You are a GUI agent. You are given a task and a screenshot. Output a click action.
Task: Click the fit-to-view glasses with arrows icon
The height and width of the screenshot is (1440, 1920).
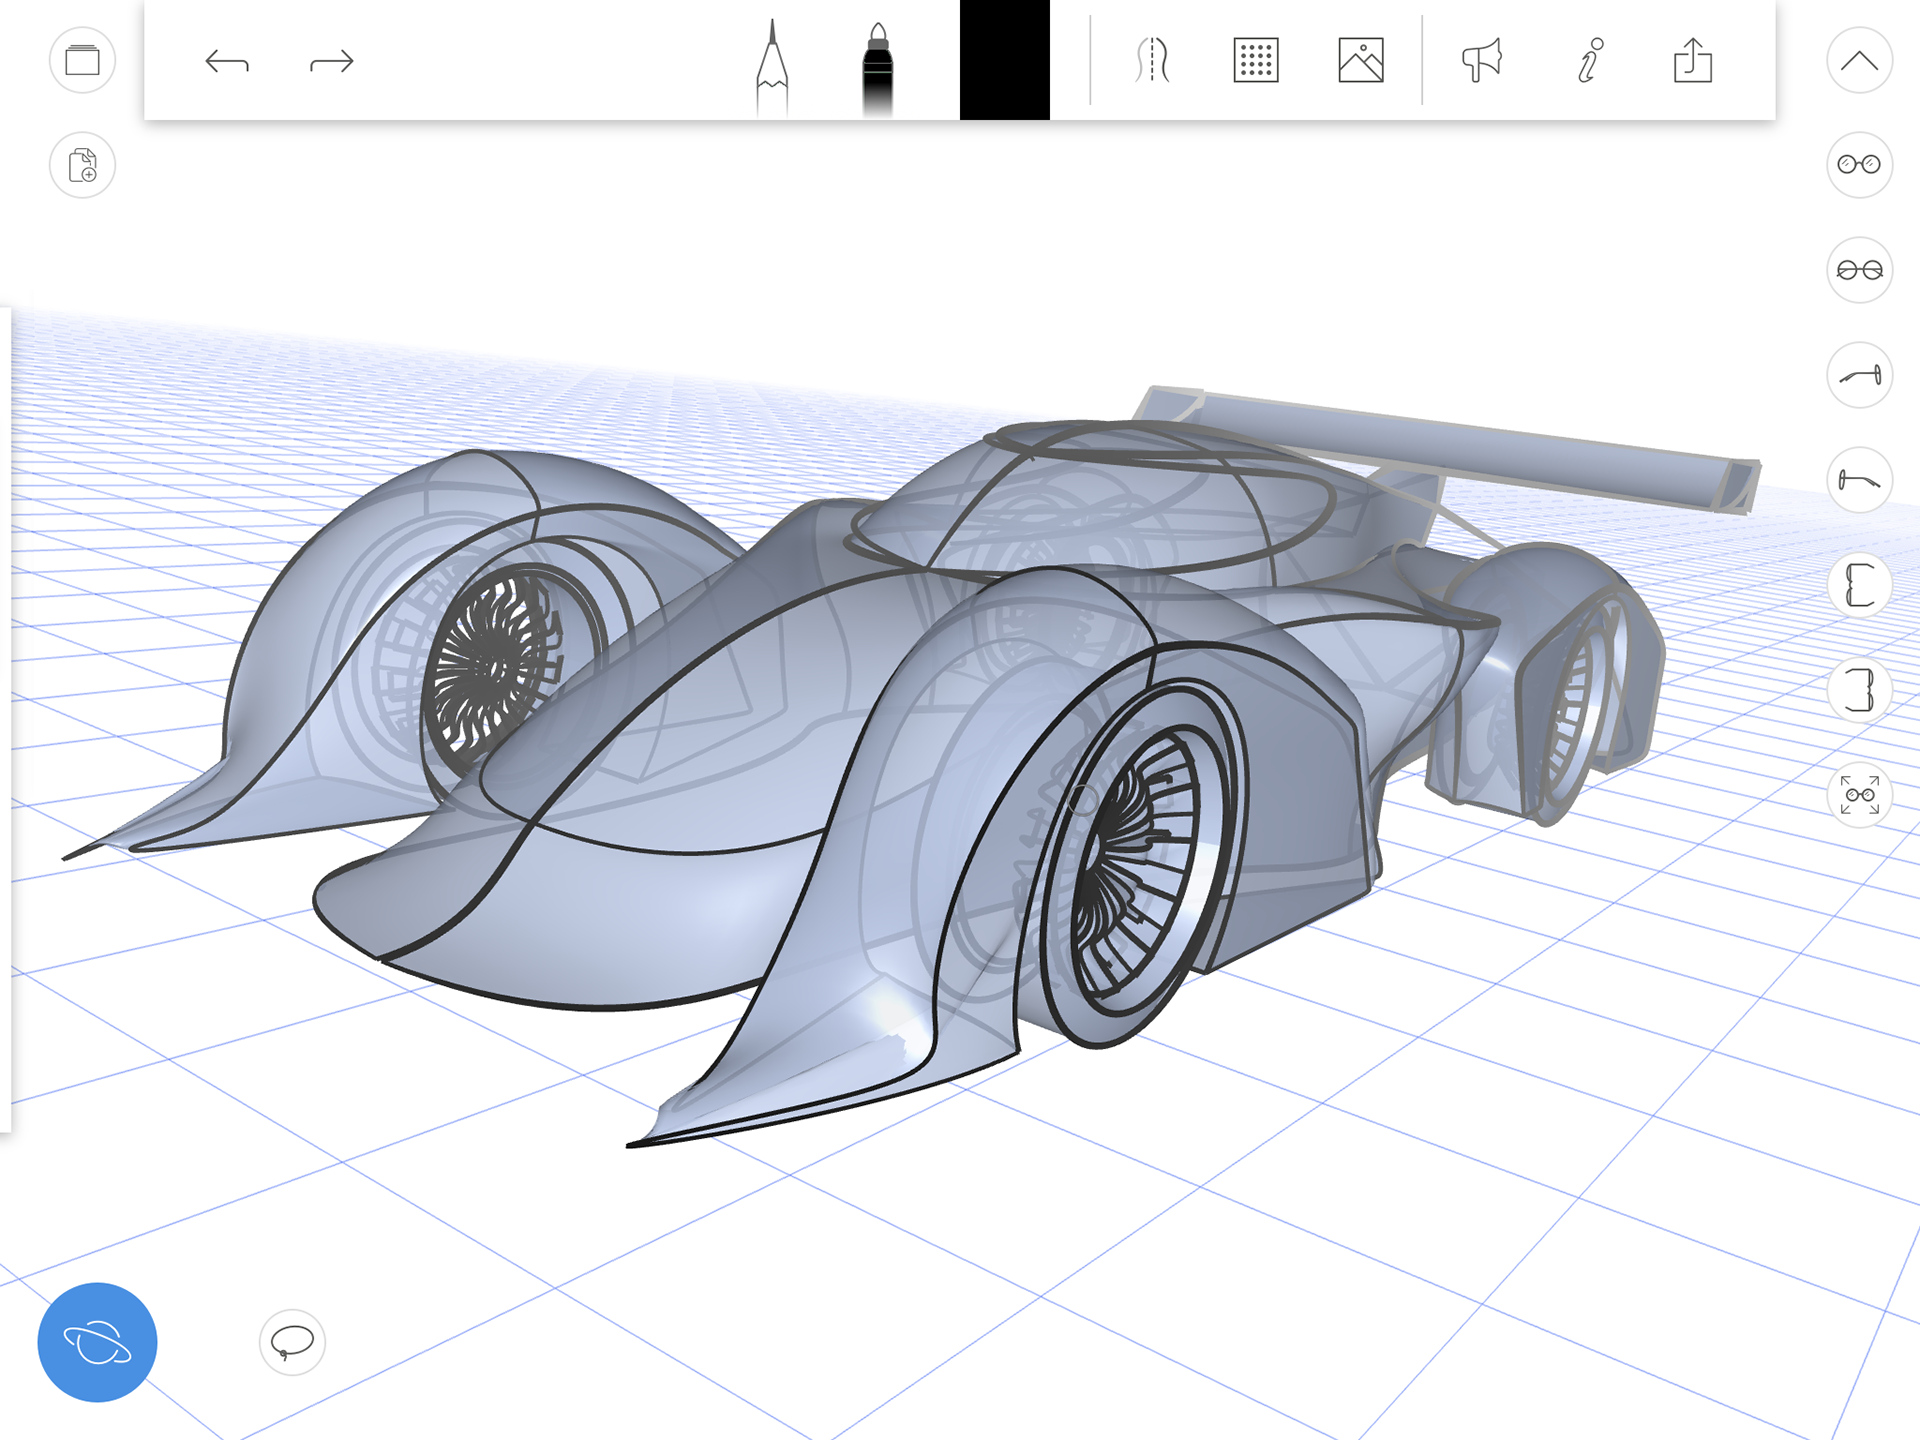[x=1860, y=795]
